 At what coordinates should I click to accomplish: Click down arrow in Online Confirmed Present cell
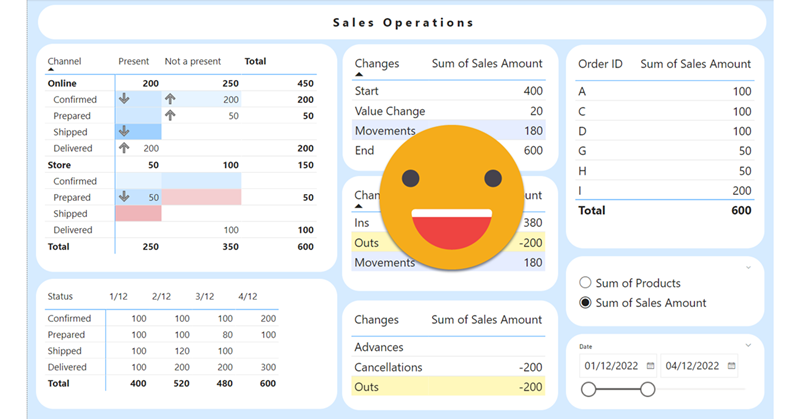[x=124, y=99]
